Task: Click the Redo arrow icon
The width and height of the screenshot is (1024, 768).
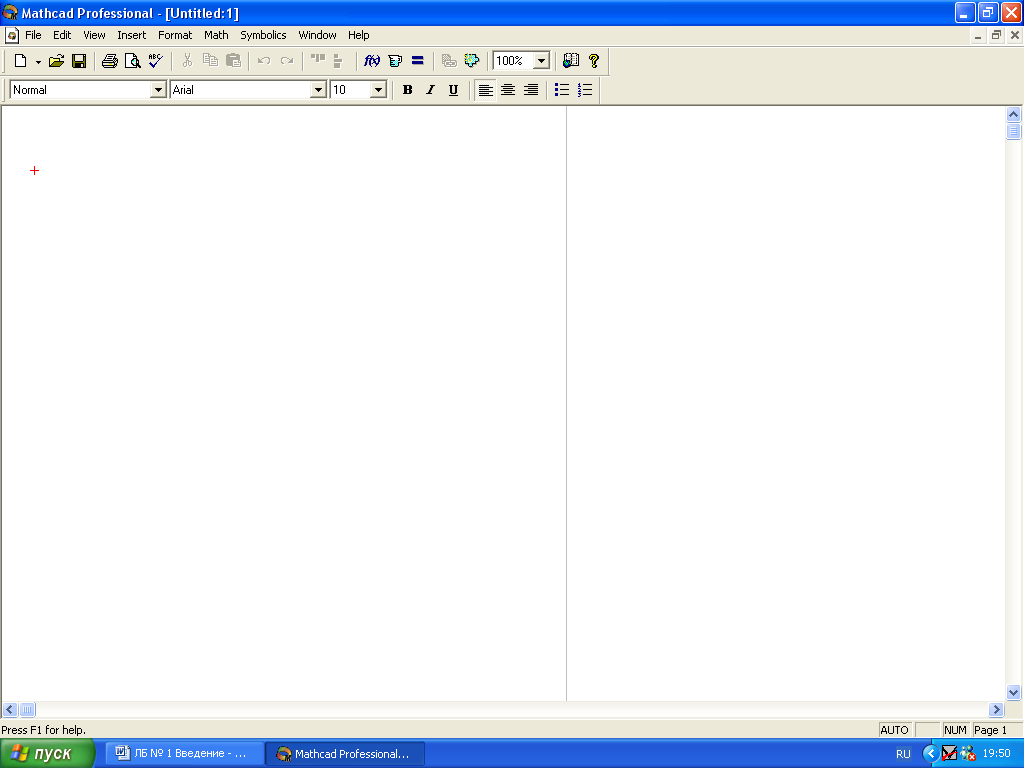Action: [x=287, y=61]
